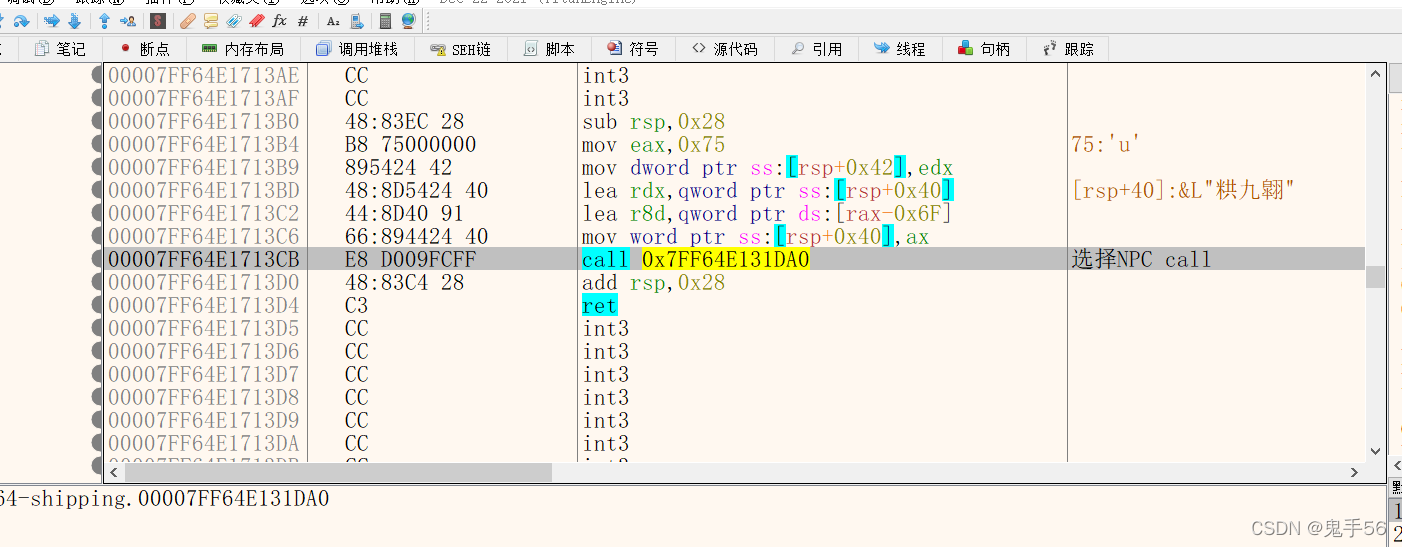Select instruction sub rsp,0x28

click(653, 122)
